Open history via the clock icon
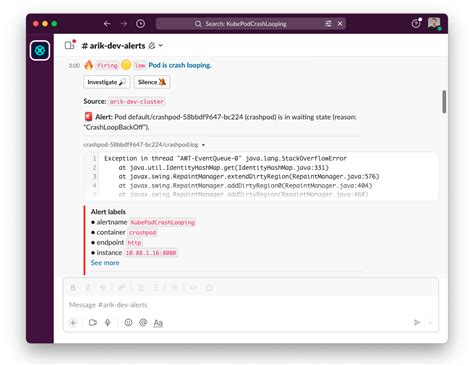The image size is (474, 366). [x=140, y=24]
